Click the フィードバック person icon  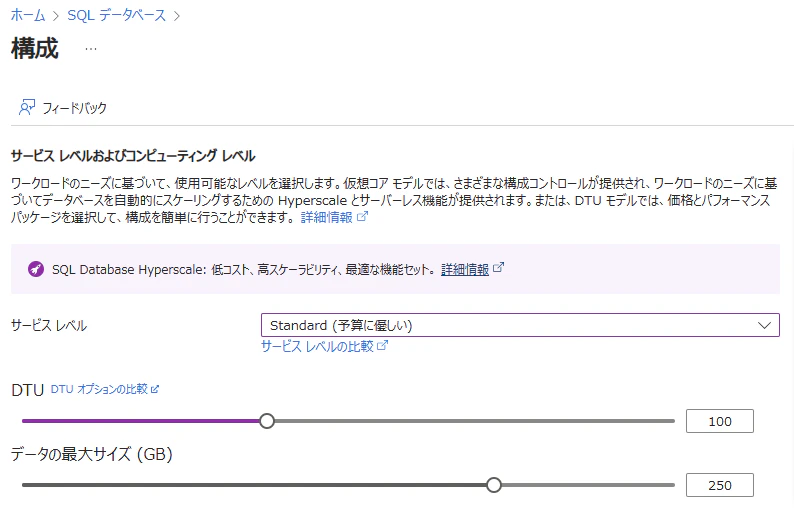[x=27, y=107]
